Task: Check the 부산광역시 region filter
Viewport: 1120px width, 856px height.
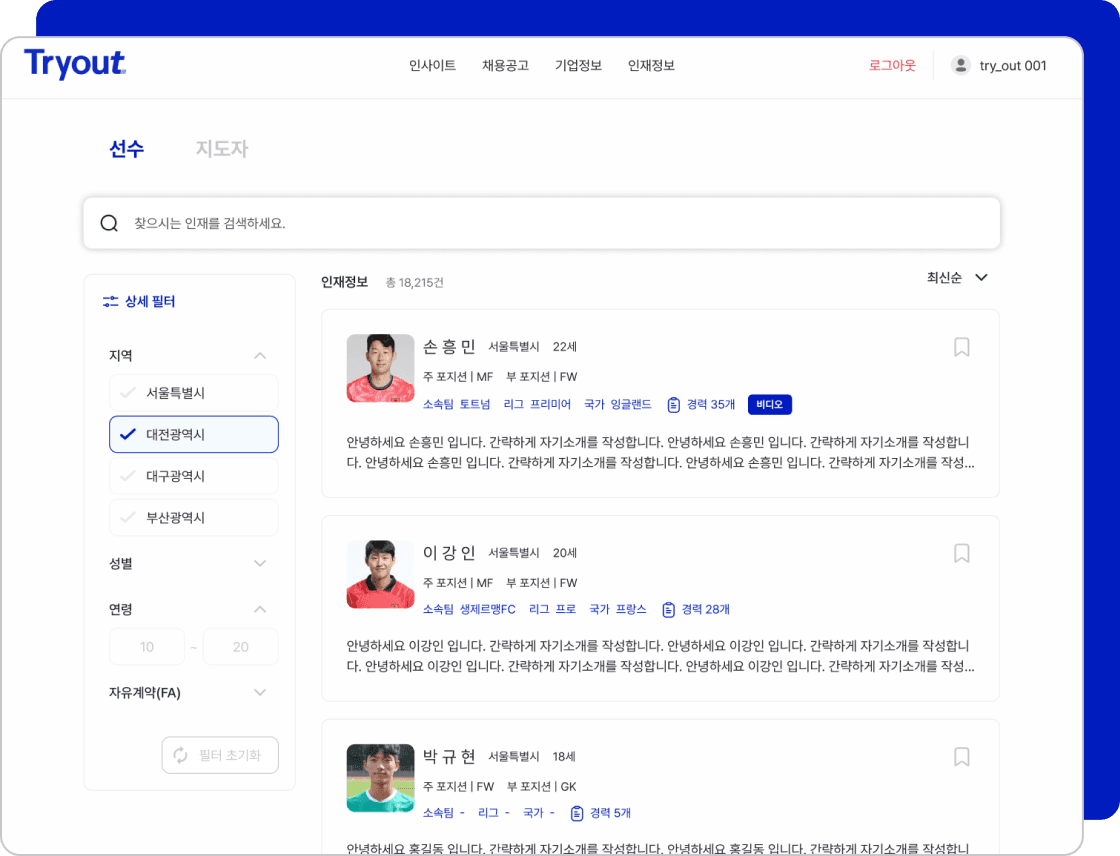Action: 194,517
